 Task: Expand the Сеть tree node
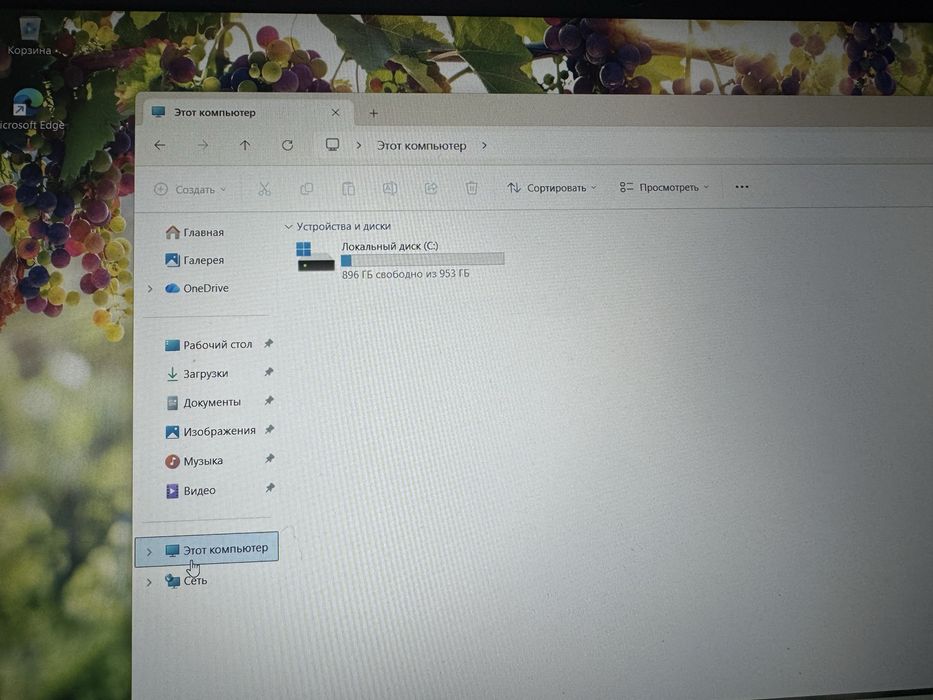click(x=149, y=582)
